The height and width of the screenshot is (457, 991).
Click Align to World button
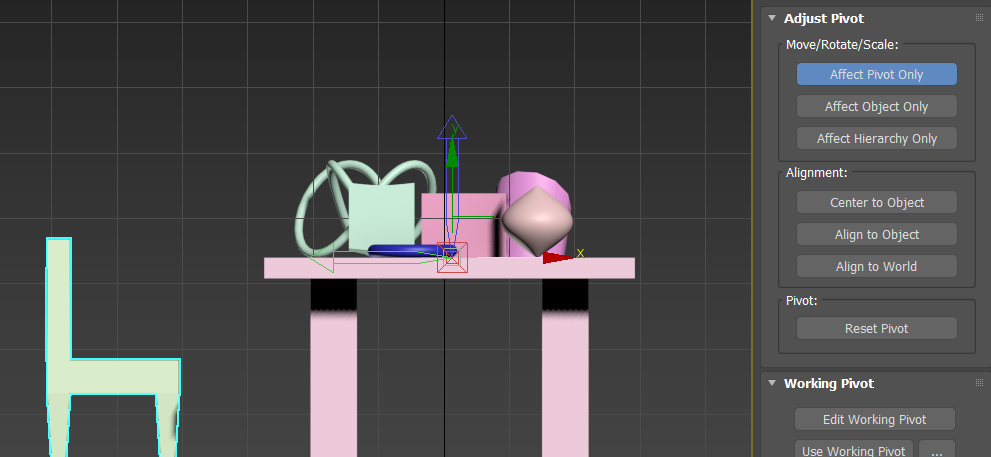click(877, 267)
